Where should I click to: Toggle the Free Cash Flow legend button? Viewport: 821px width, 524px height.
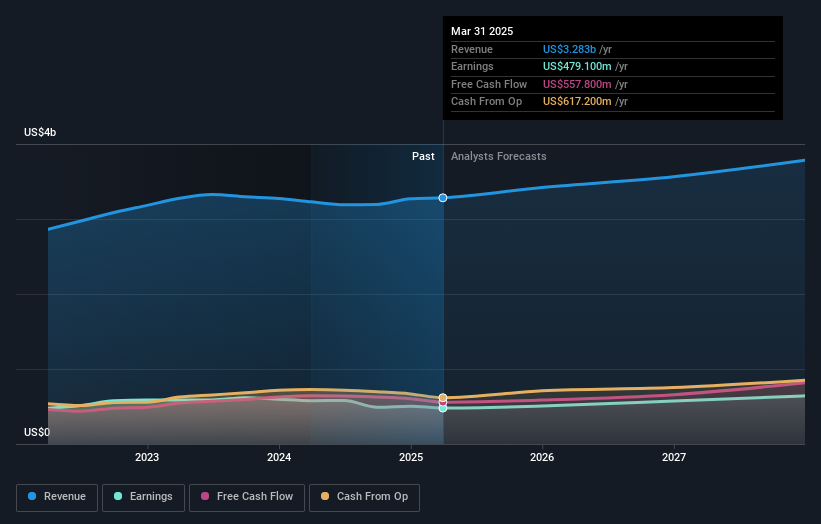pyautogui.click(x=247, y=497)
